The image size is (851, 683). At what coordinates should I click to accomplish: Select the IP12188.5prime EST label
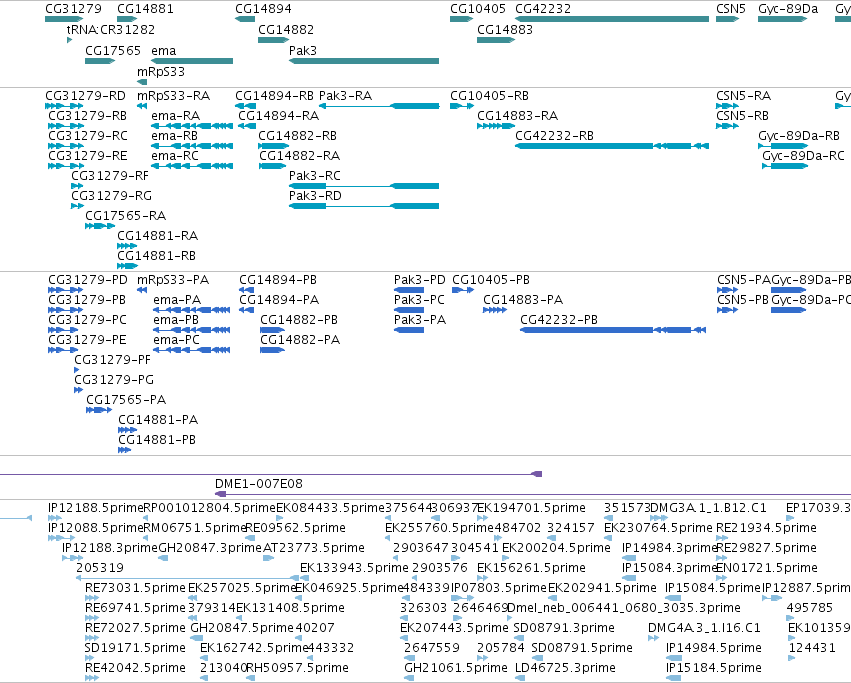pos(96,508)
